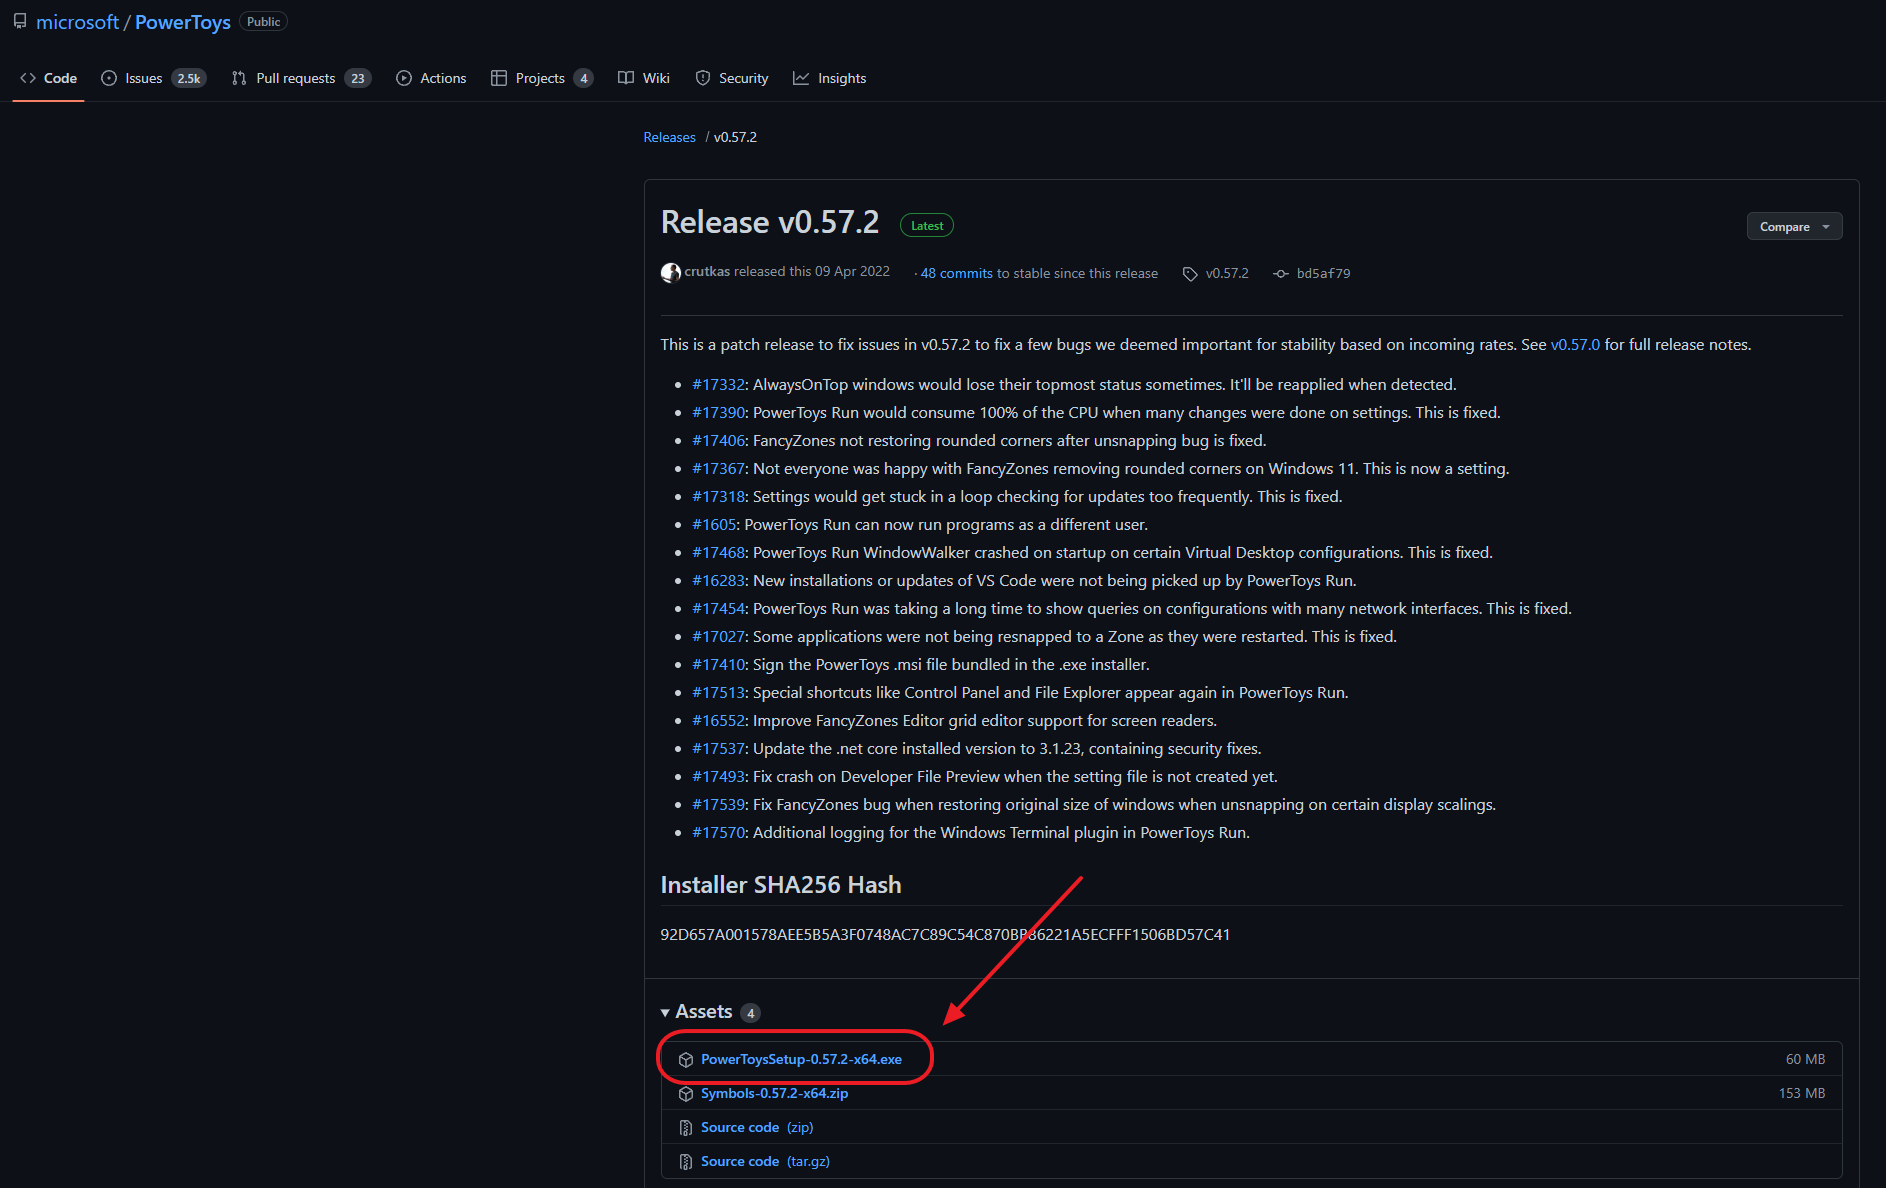1886x1188 pixels.
Task: Click the Installer SHA256 Hash heading
Action: click(781, 885)
